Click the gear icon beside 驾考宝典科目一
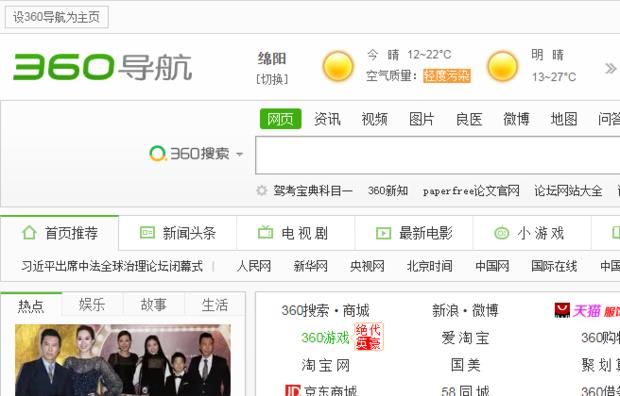The image size is (620, 396). 262,191
